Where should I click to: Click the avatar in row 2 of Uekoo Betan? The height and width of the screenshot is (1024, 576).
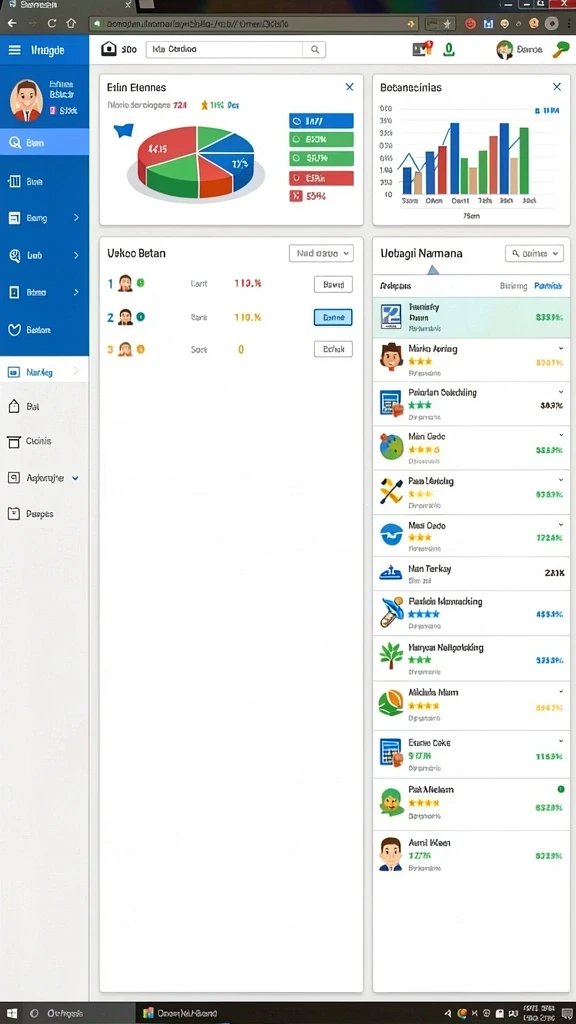pyautogui.click(x=125, y=317)
